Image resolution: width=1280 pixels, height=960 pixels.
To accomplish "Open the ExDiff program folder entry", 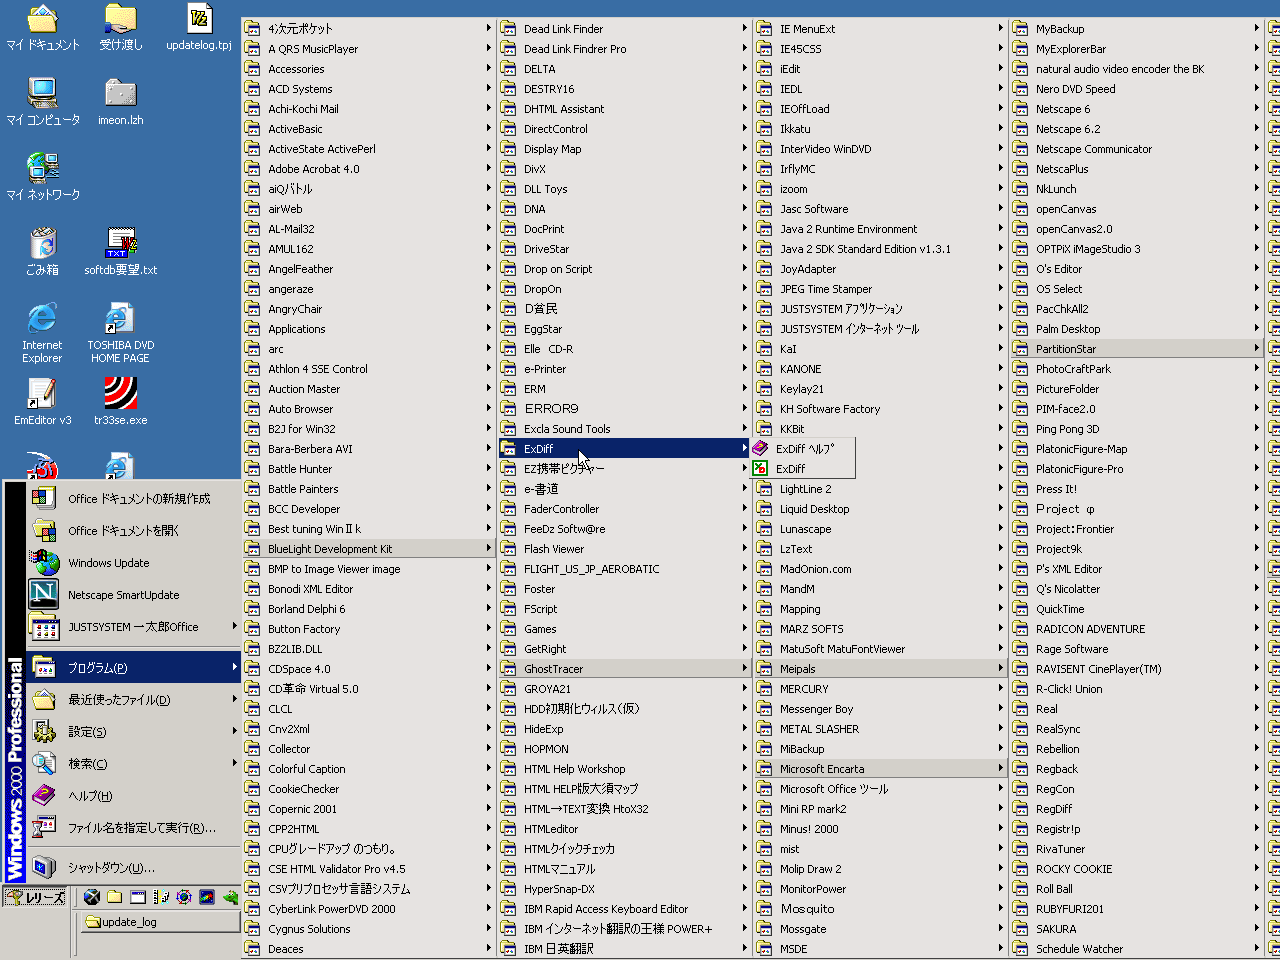I will 625,448.
